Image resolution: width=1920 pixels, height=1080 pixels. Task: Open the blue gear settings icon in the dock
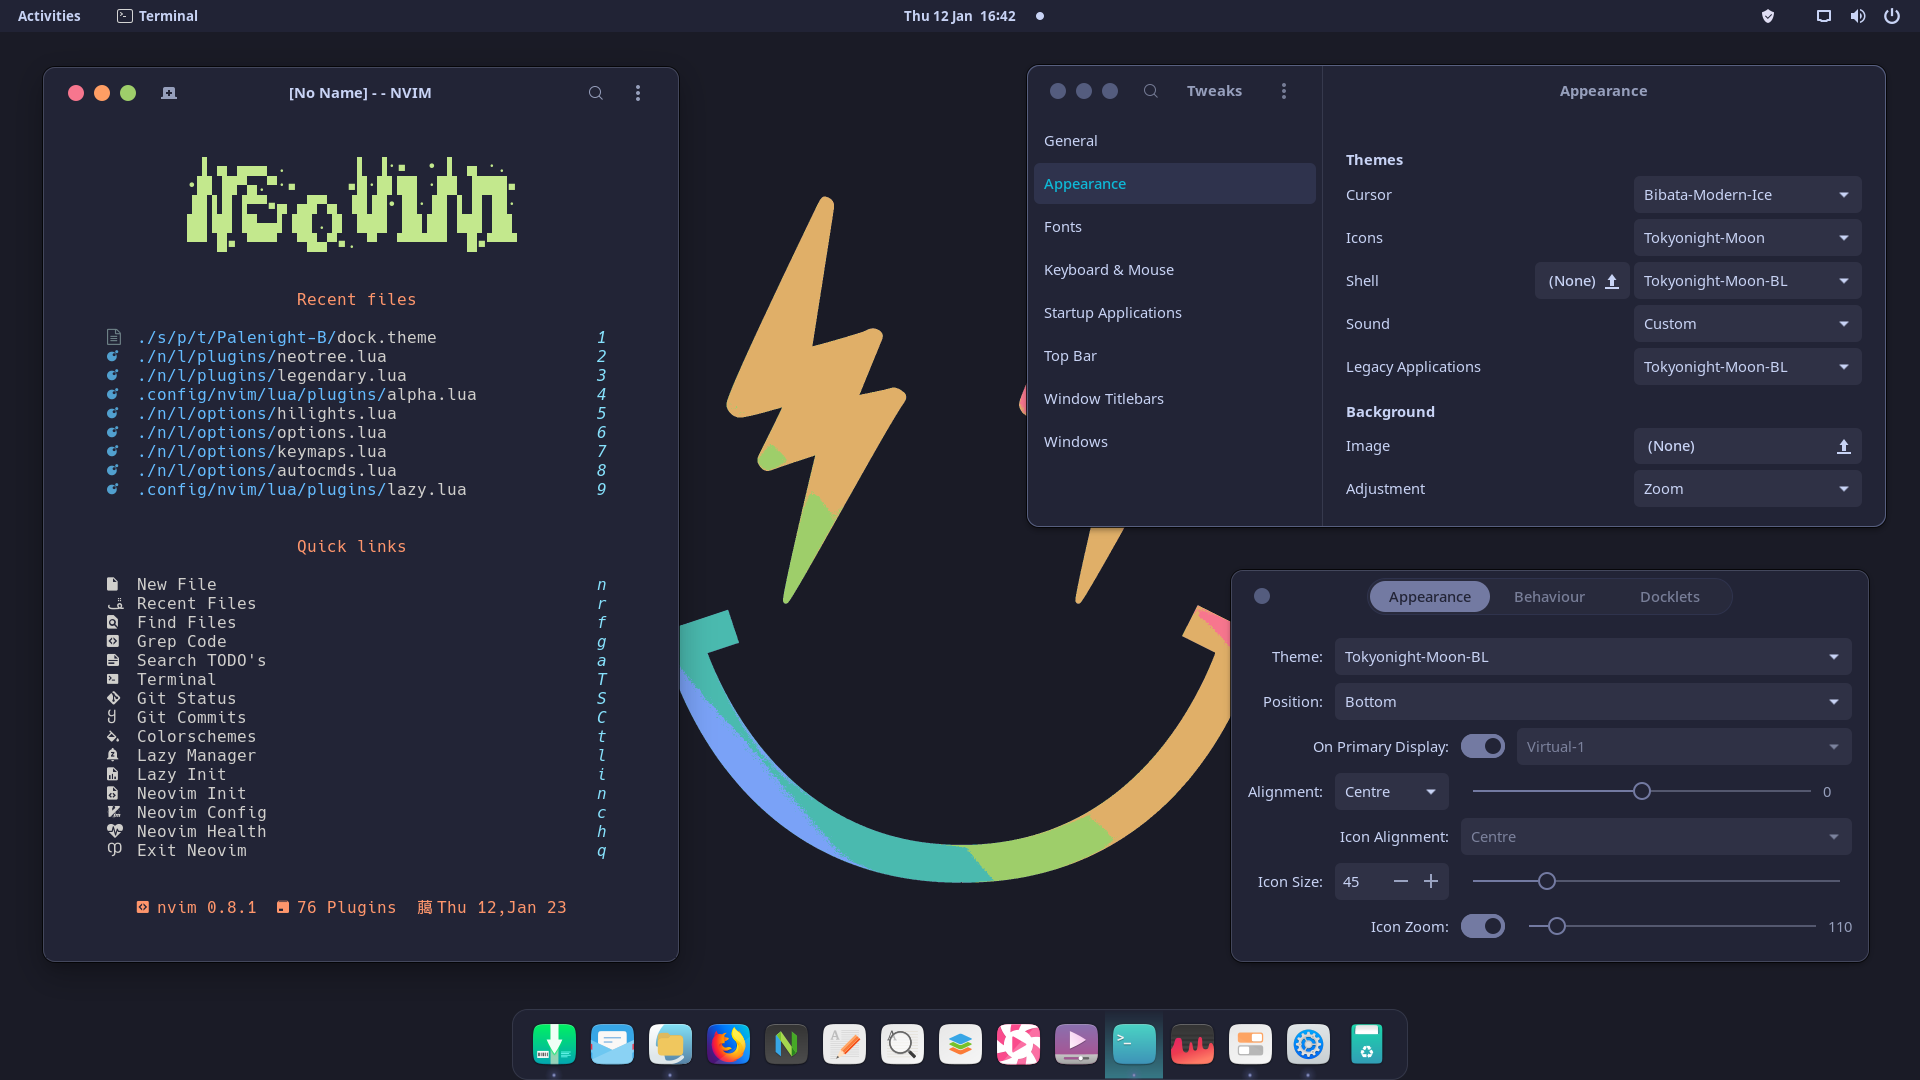(x=1308, y=1044)
